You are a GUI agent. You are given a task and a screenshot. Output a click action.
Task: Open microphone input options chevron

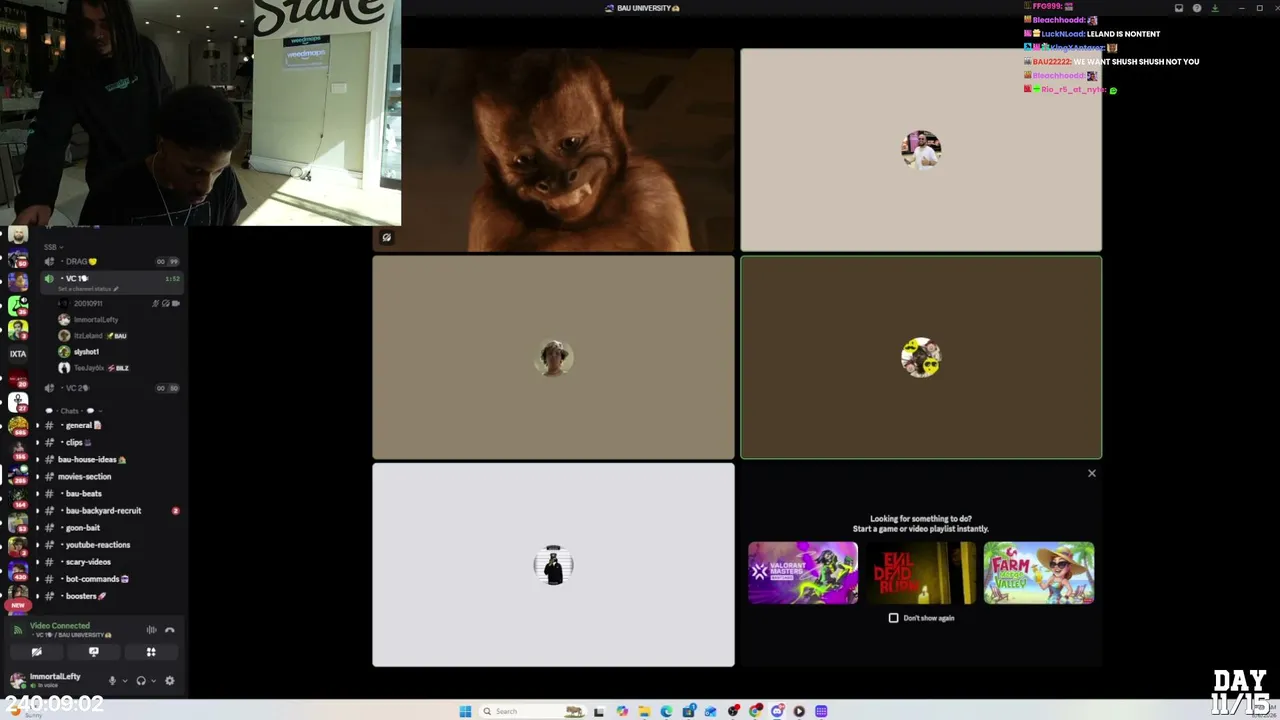coord(124,681)
